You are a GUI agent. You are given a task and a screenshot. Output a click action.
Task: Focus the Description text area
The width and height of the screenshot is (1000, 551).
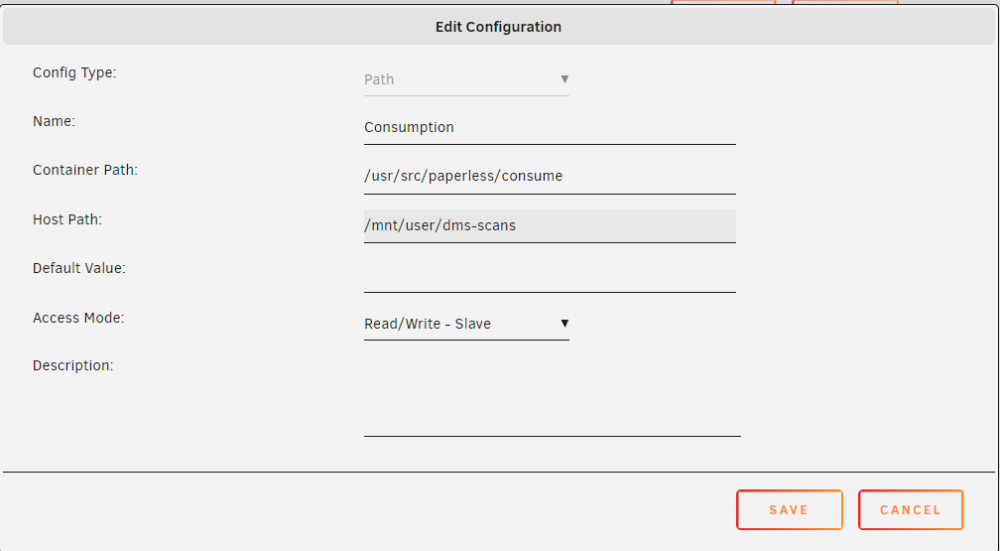click(x=552, y=397)
